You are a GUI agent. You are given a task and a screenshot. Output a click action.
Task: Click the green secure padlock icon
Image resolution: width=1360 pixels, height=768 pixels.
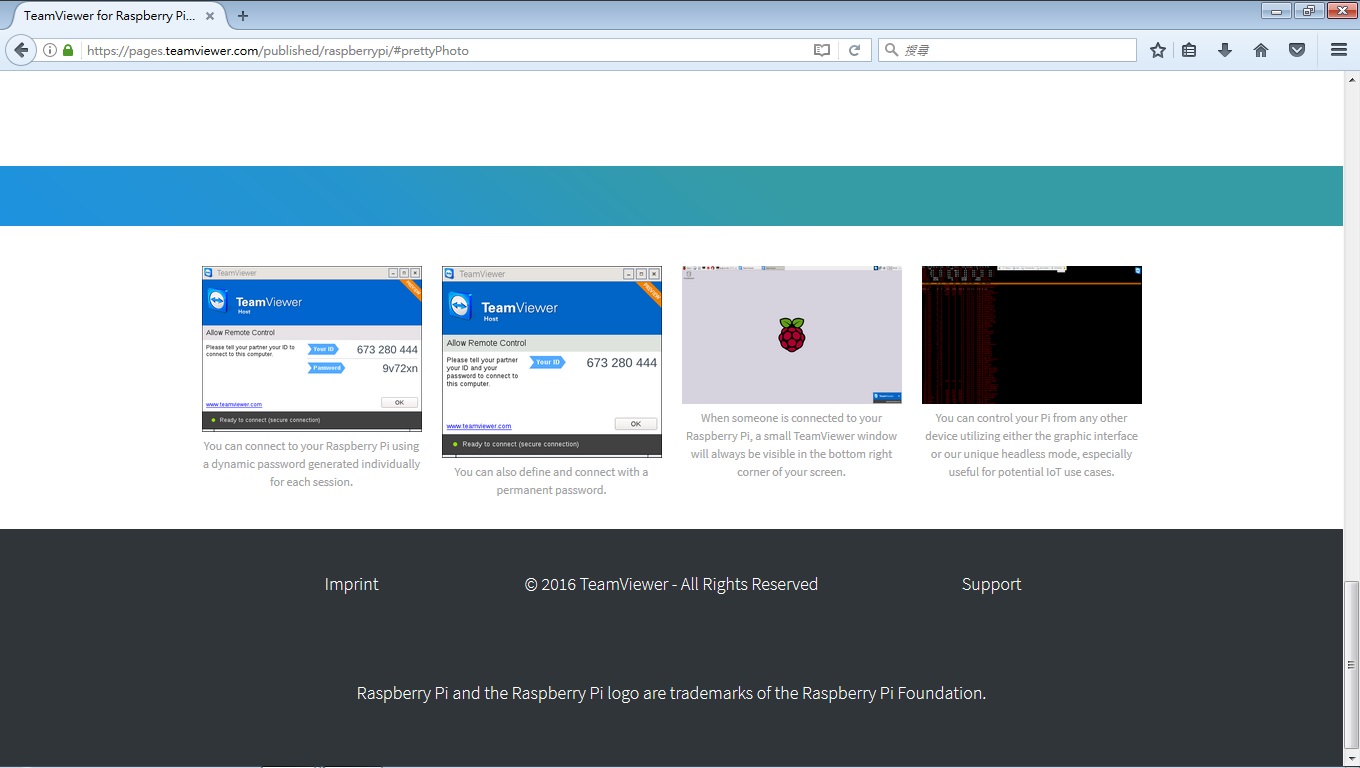click(68, 50)
